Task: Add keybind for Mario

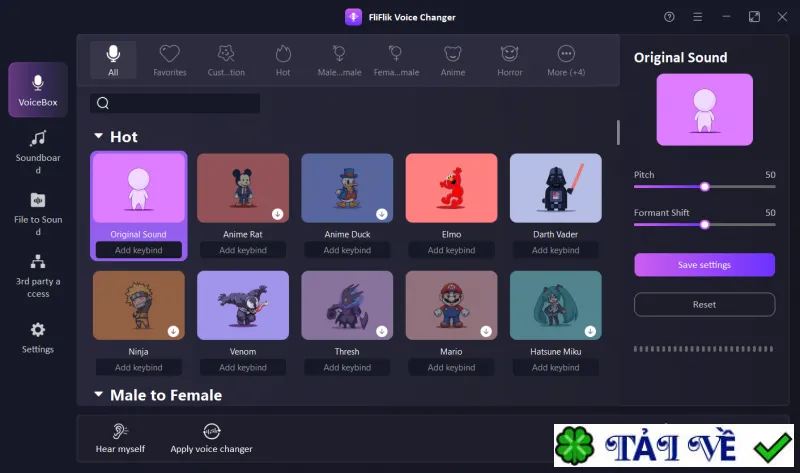Action: click(x=452, y=367)
